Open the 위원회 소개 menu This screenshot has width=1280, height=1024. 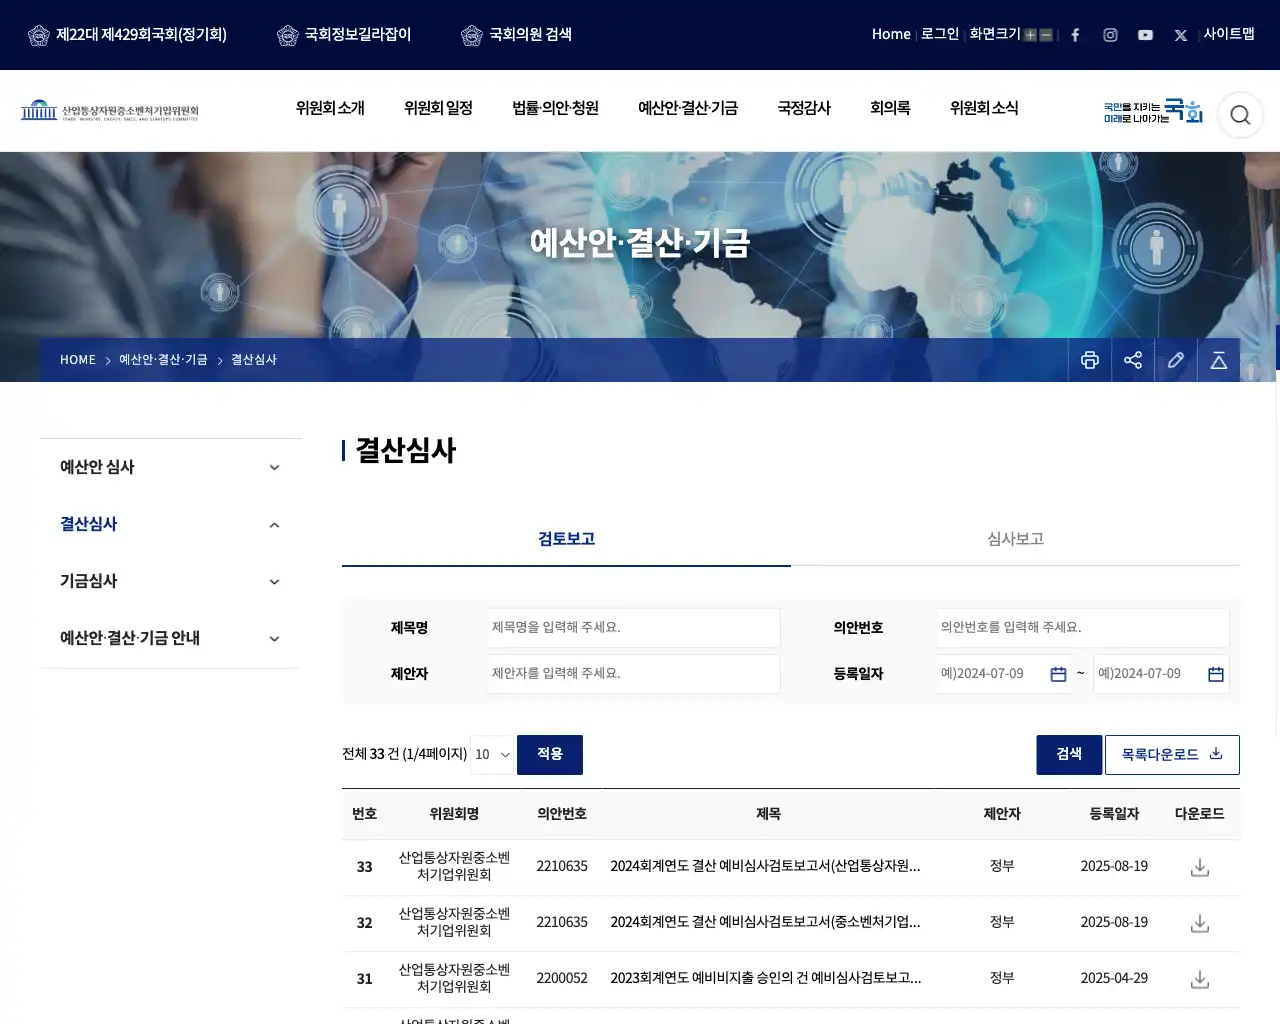point(330,108)
